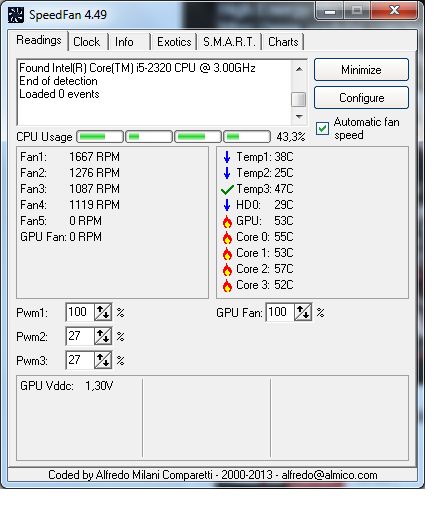Open the Clock tab
Viewport: 444px width, 506px height.
(87, 42)
